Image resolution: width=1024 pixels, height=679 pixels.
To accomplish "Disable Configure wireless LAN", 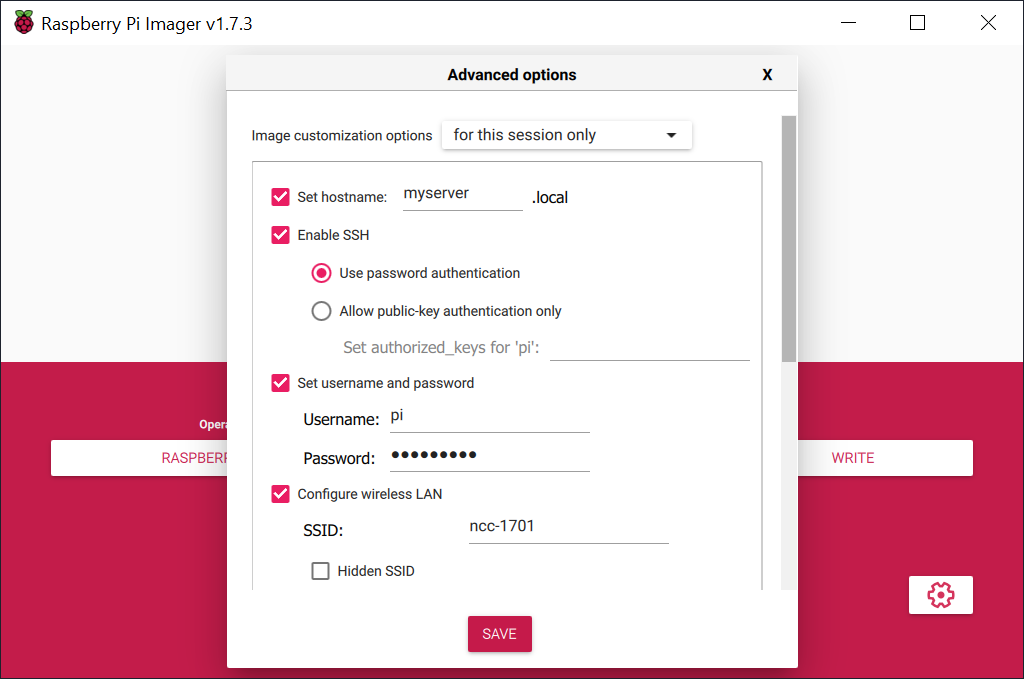I will click(280, 493).
